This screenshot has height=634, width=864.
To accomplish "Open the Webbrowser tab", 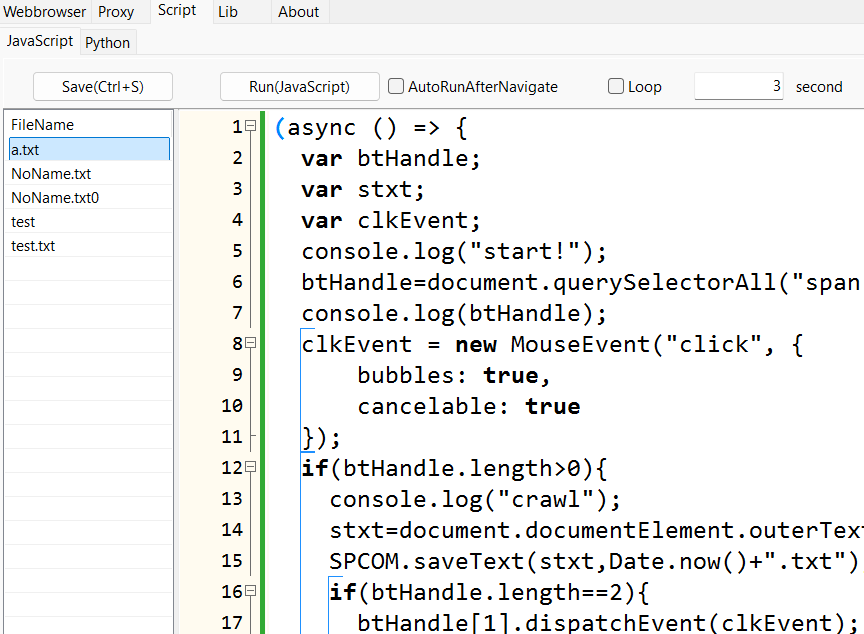I will (44, 12).
